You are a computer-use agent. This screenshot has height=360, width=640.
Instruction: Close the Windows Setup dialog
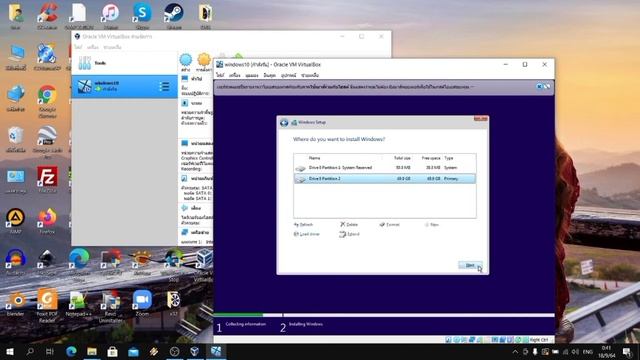pyautogui.click(x=481, y=119)
